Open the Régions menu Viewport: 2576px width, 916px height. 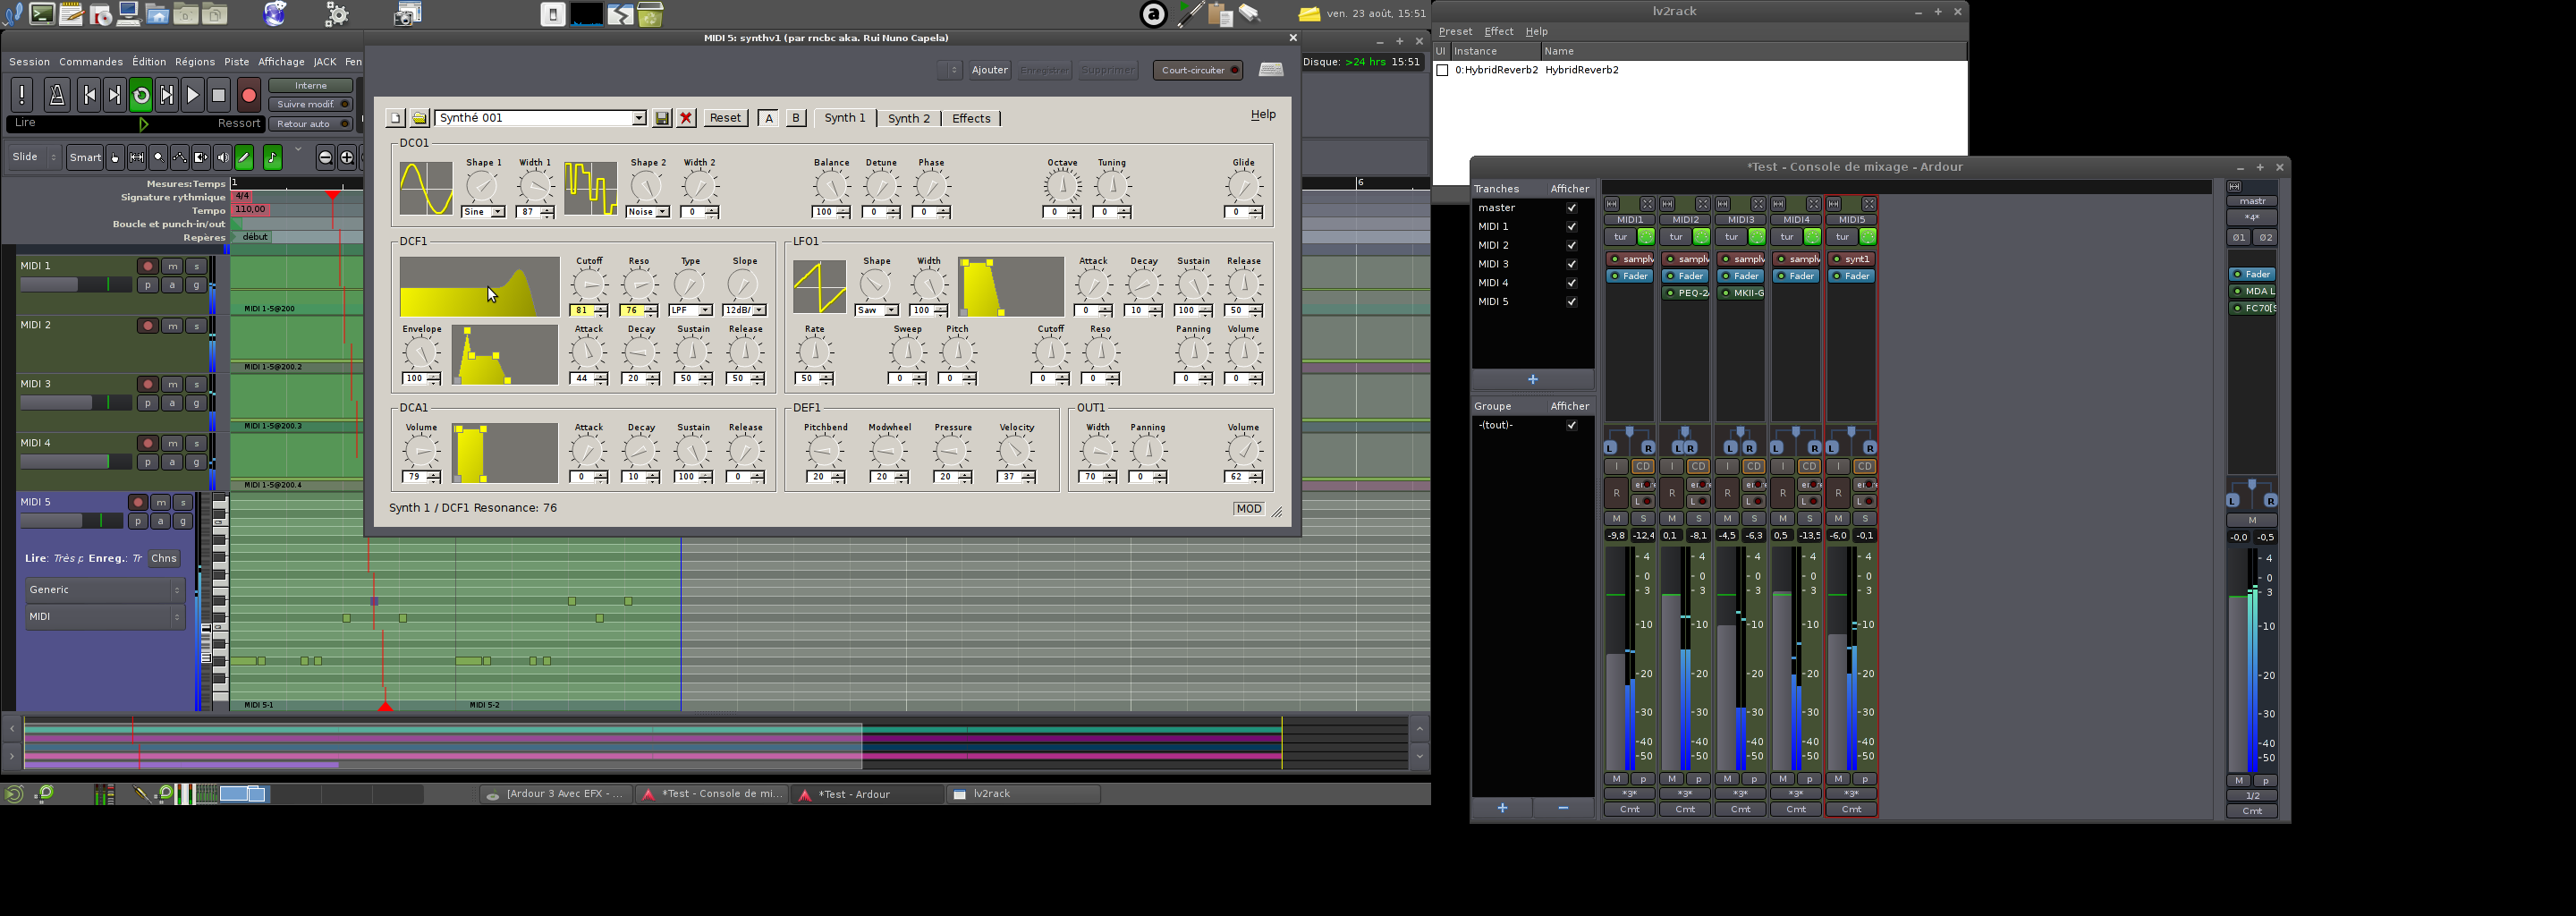(x=194, y=62)
